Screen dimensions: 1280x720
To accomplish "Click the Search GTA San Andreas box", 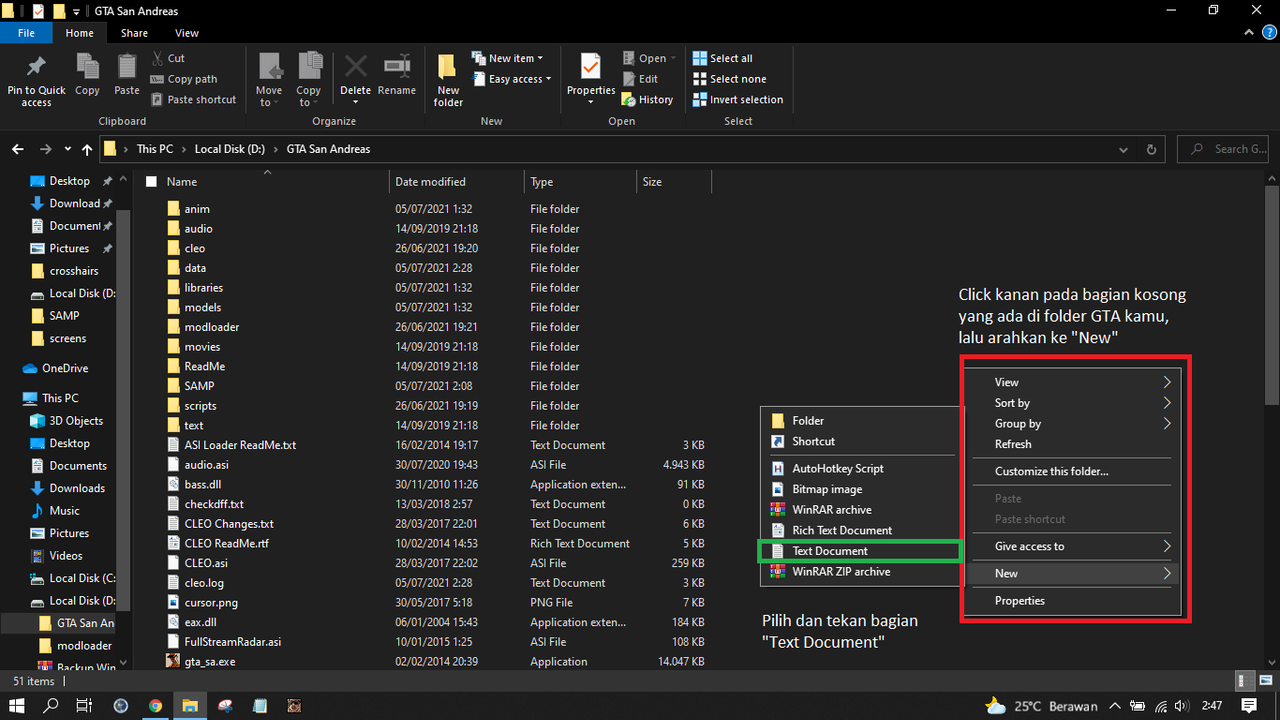I will point(1225,149).
